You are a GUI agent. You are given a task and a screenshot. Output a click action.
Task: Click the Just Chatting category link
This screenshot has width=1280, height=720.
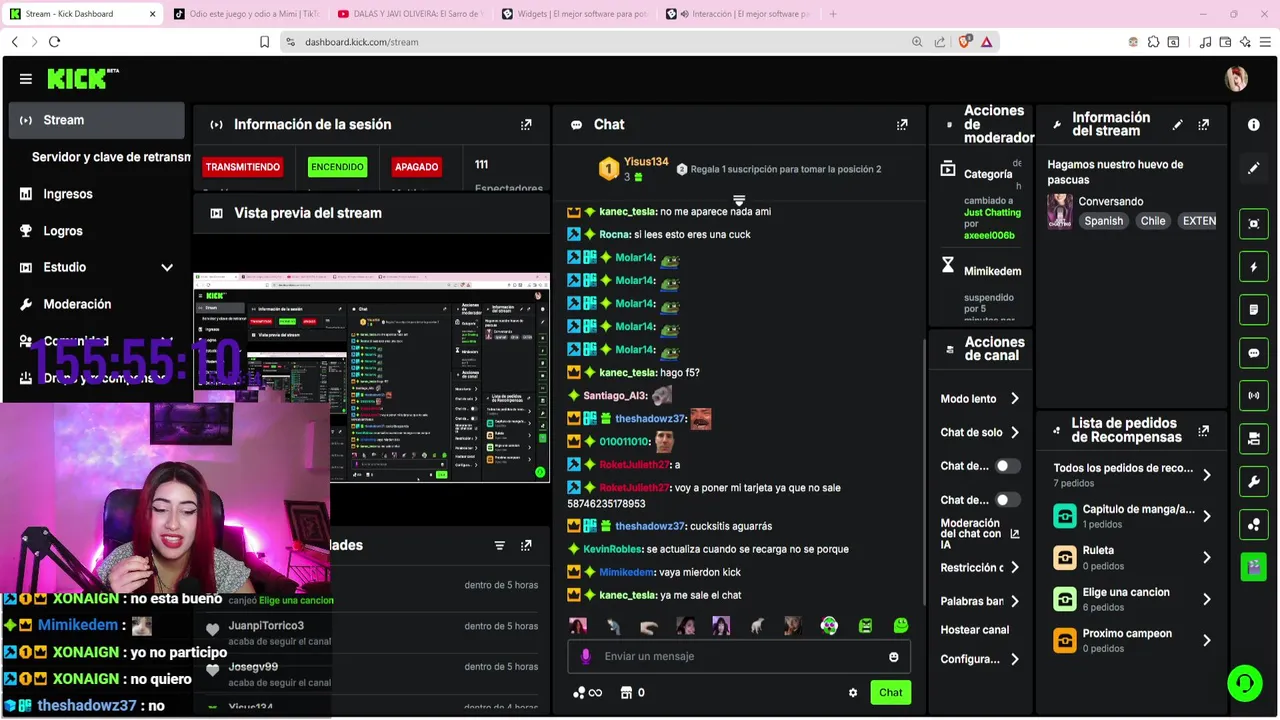click(x=992, y=212)
